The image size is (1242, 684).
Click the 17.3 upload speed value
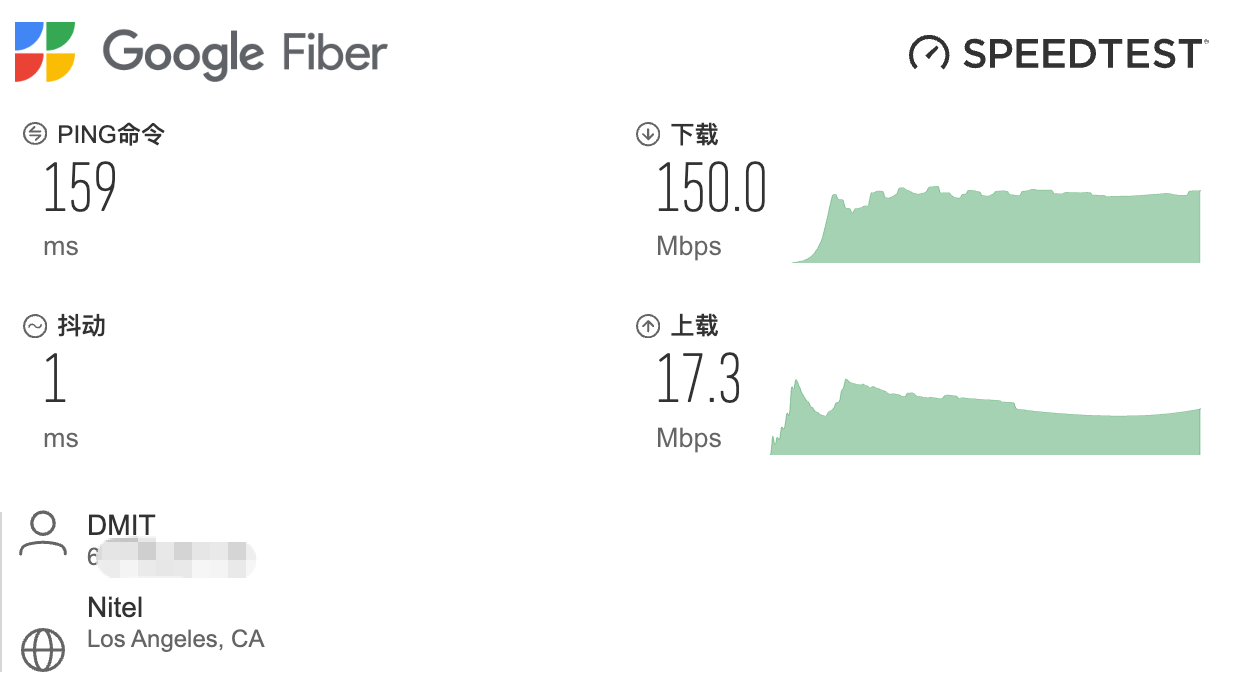click(698, 380)
